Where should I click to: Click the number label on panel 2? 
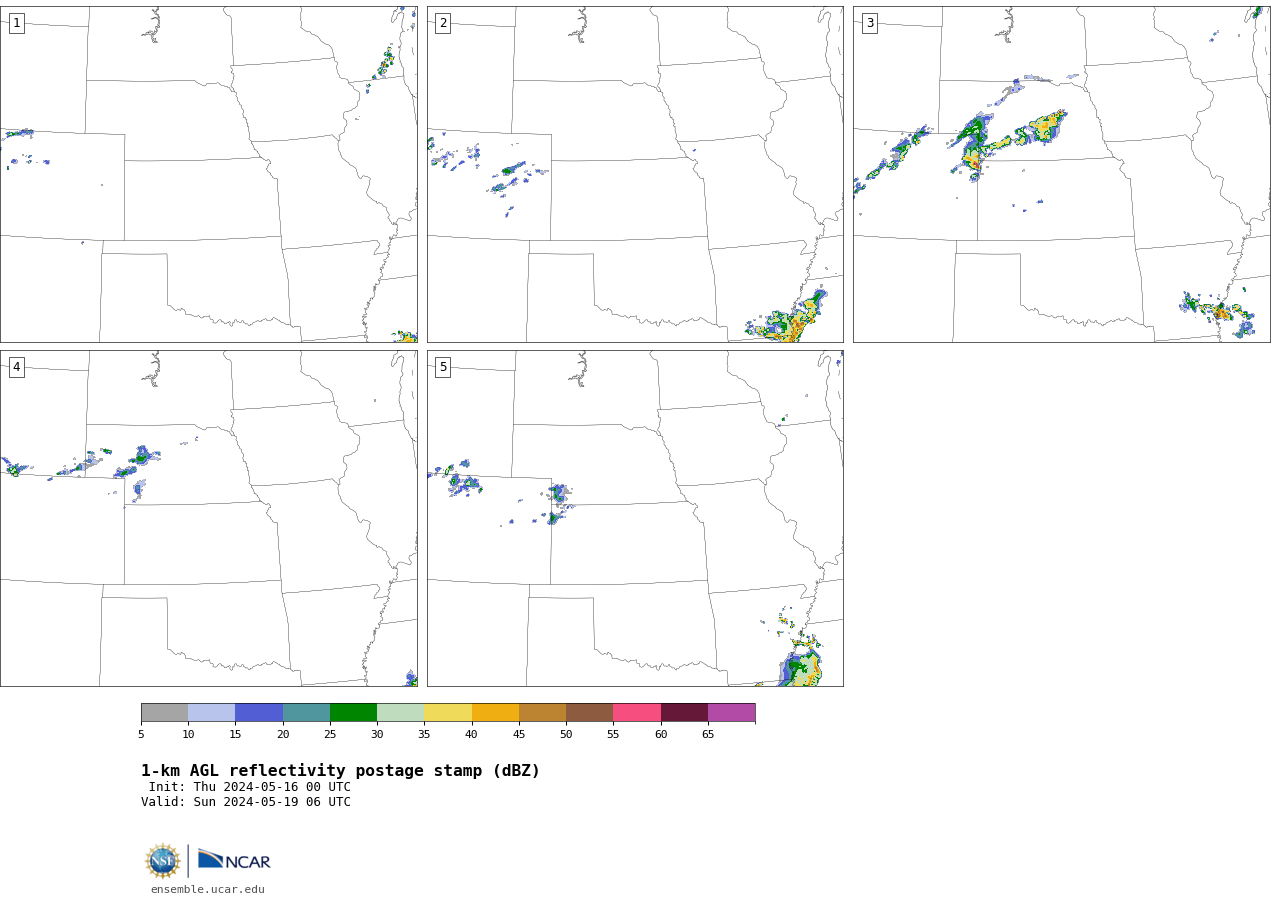[x=443, y=23]
